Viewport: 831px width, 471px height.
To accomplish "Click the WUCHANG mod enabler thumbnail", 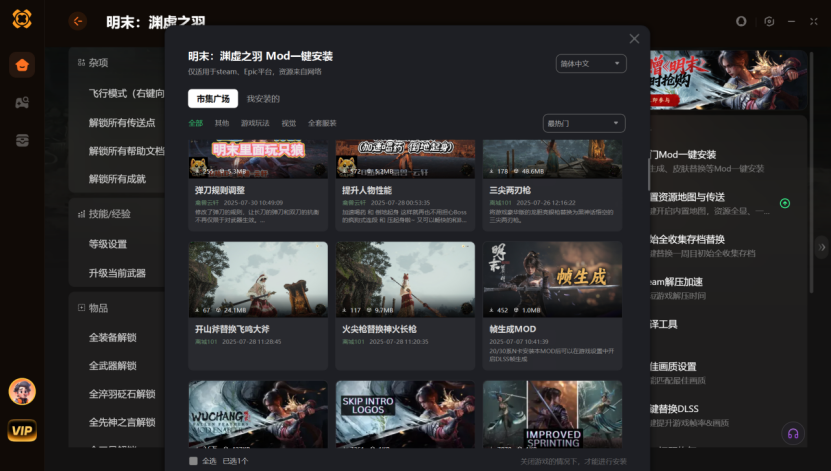I will point(258,414).
